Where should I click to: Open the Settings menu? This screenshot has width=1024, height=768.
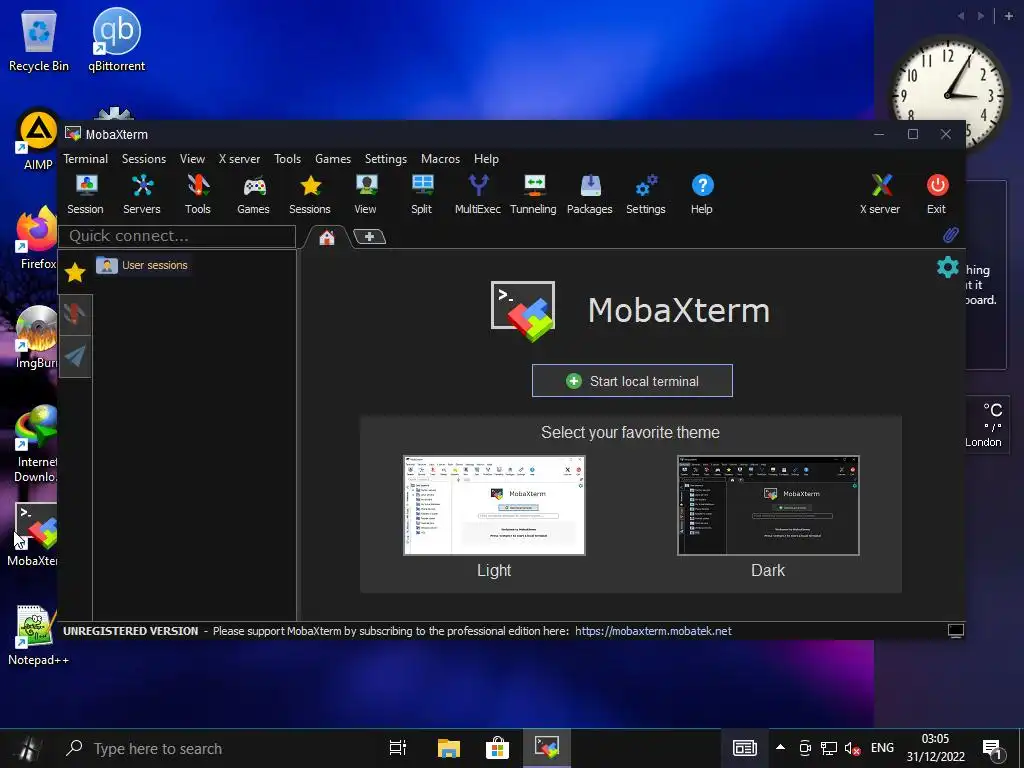coord(386,159)
